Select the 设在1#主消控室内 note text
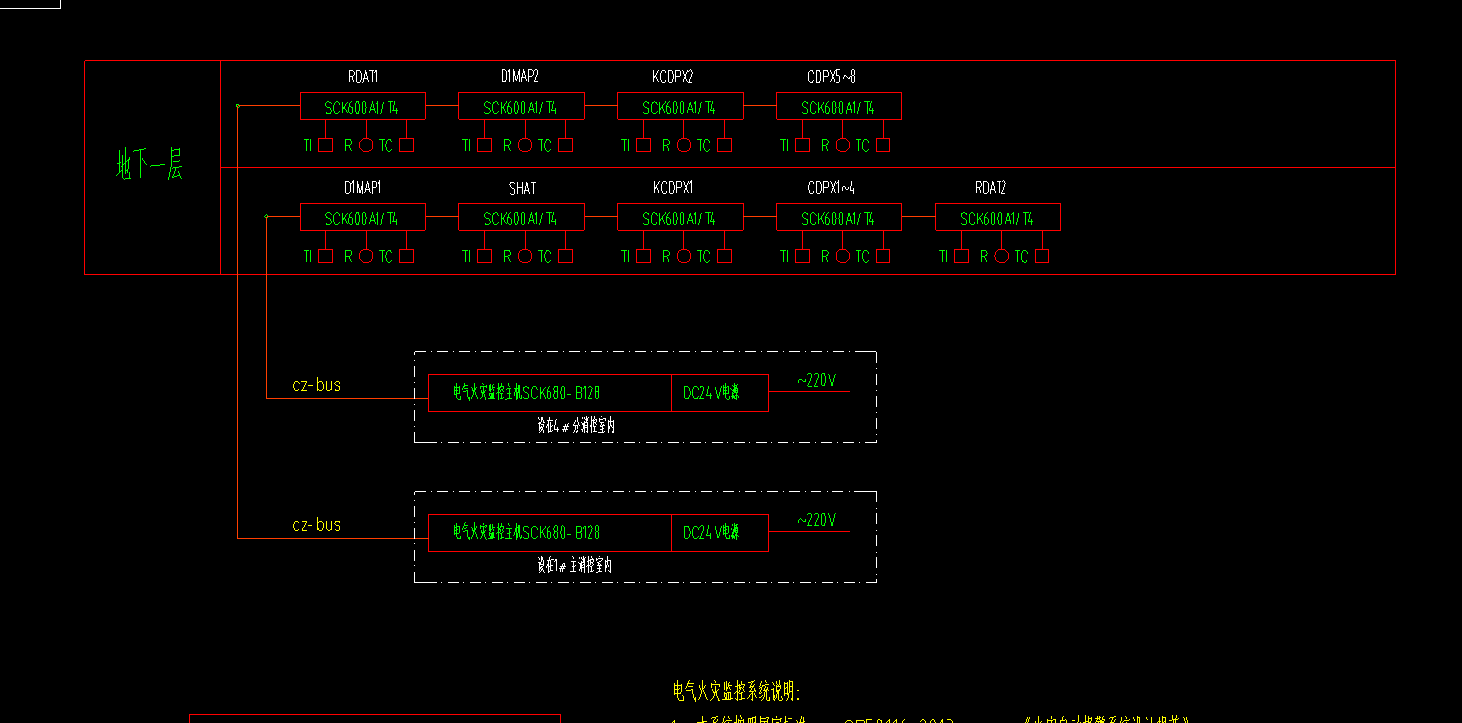 (574, 566)
